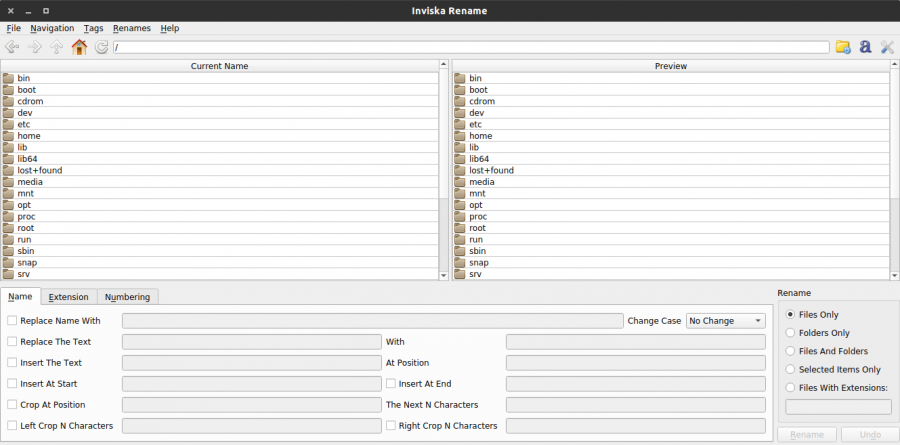Select the Folders Only radio option
This screenshot has width=900, height=445.
coord(790,332)
